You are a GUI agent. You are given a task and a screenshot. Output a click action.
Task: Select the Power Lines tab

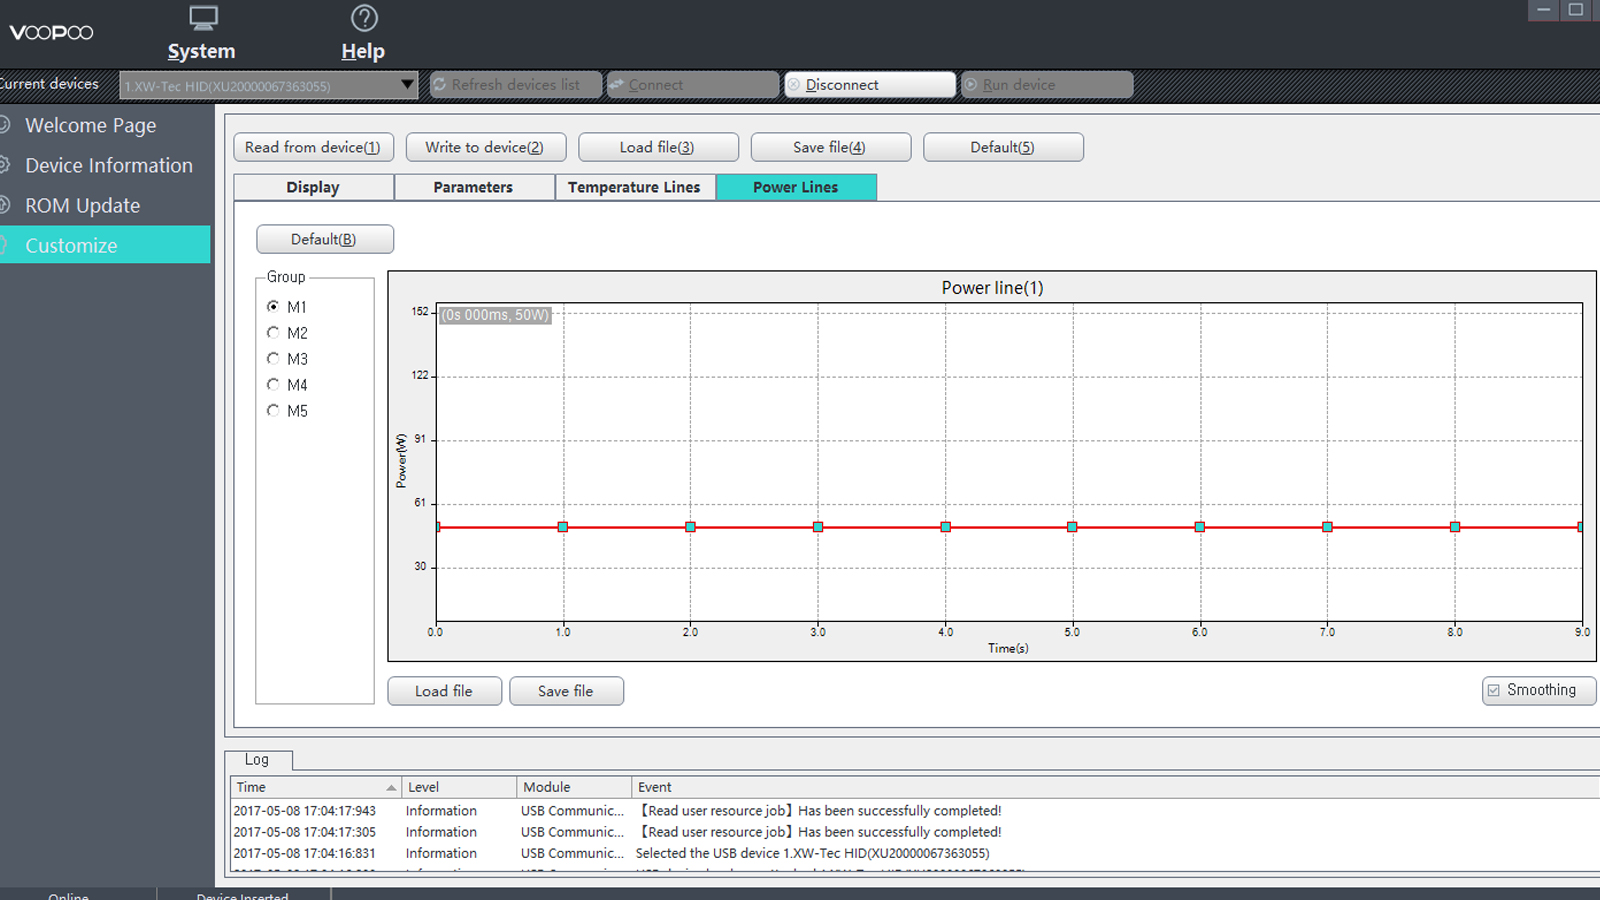tap(796, 187)
